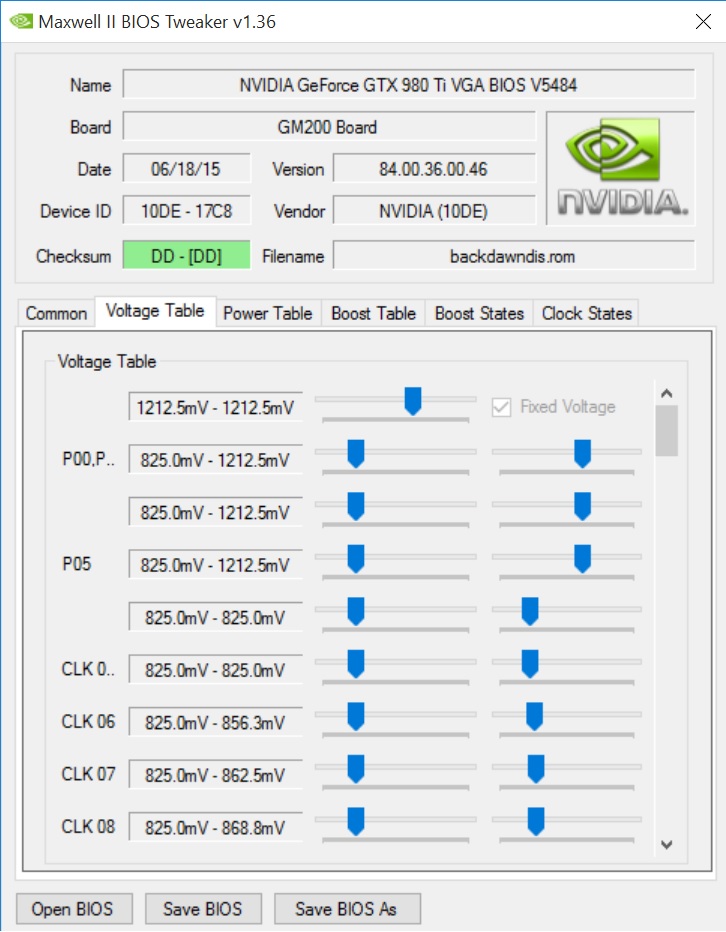
Task: Click the Checksum label text
Action: 73,256
